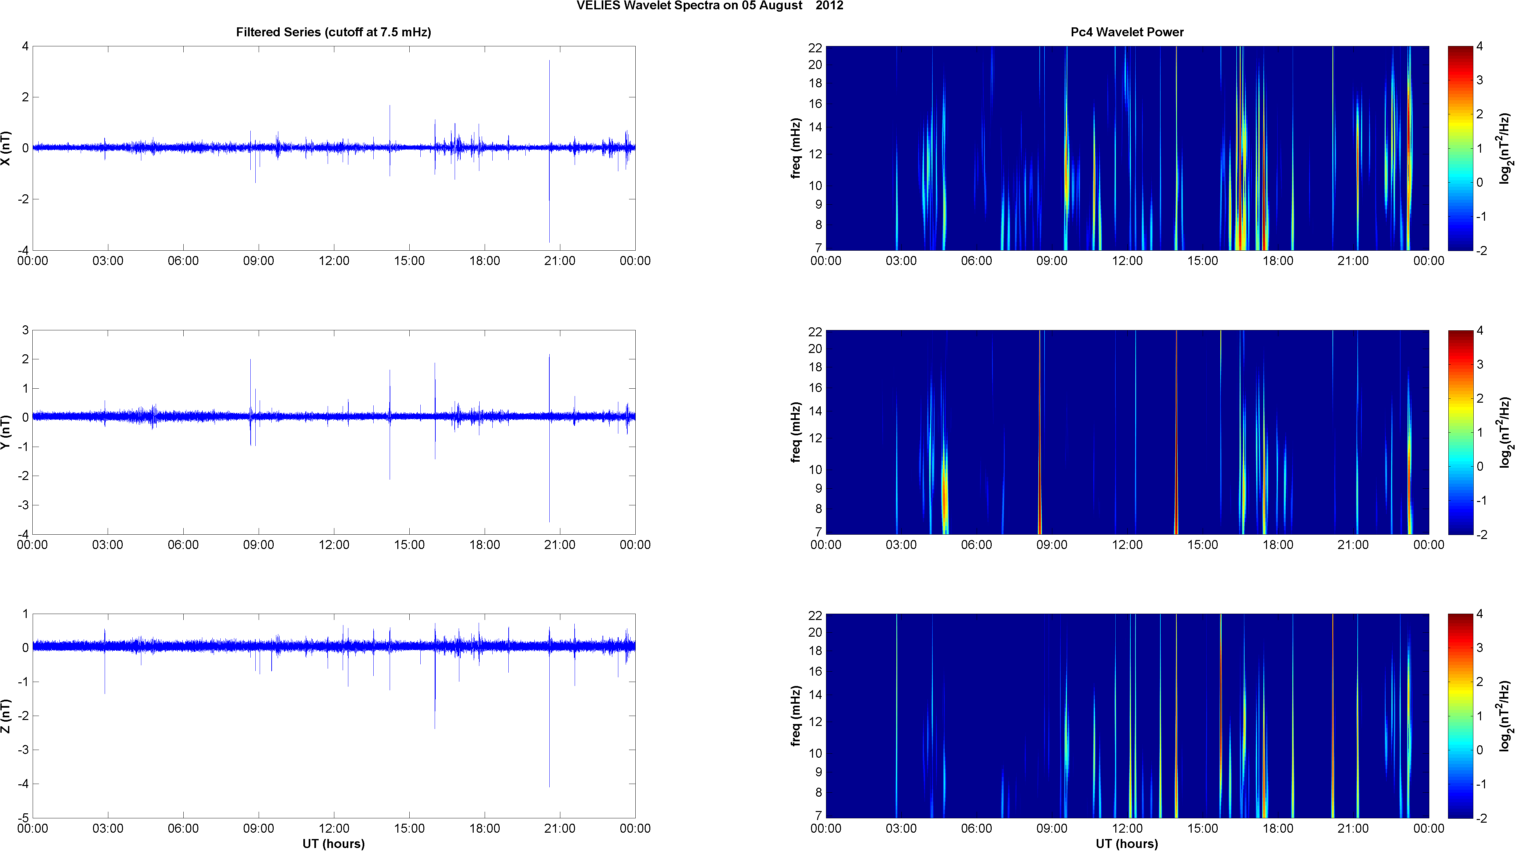
Task: Click the middle spectrogram's colorbar
Action: point(1460,432)
